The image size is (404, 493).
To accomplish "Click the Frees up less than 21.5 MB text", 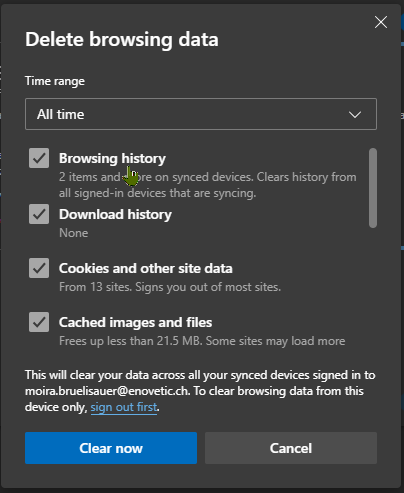I will [x=202, y=341].
